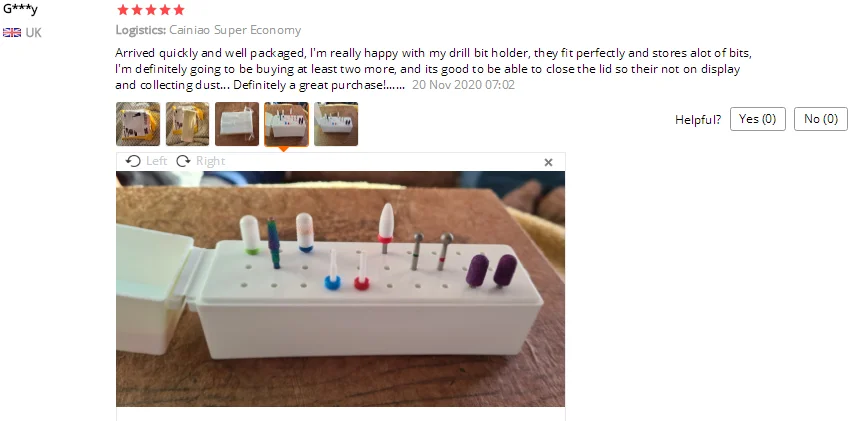View the second review photo thumbnail
The image size is (860, 421).
187,124
